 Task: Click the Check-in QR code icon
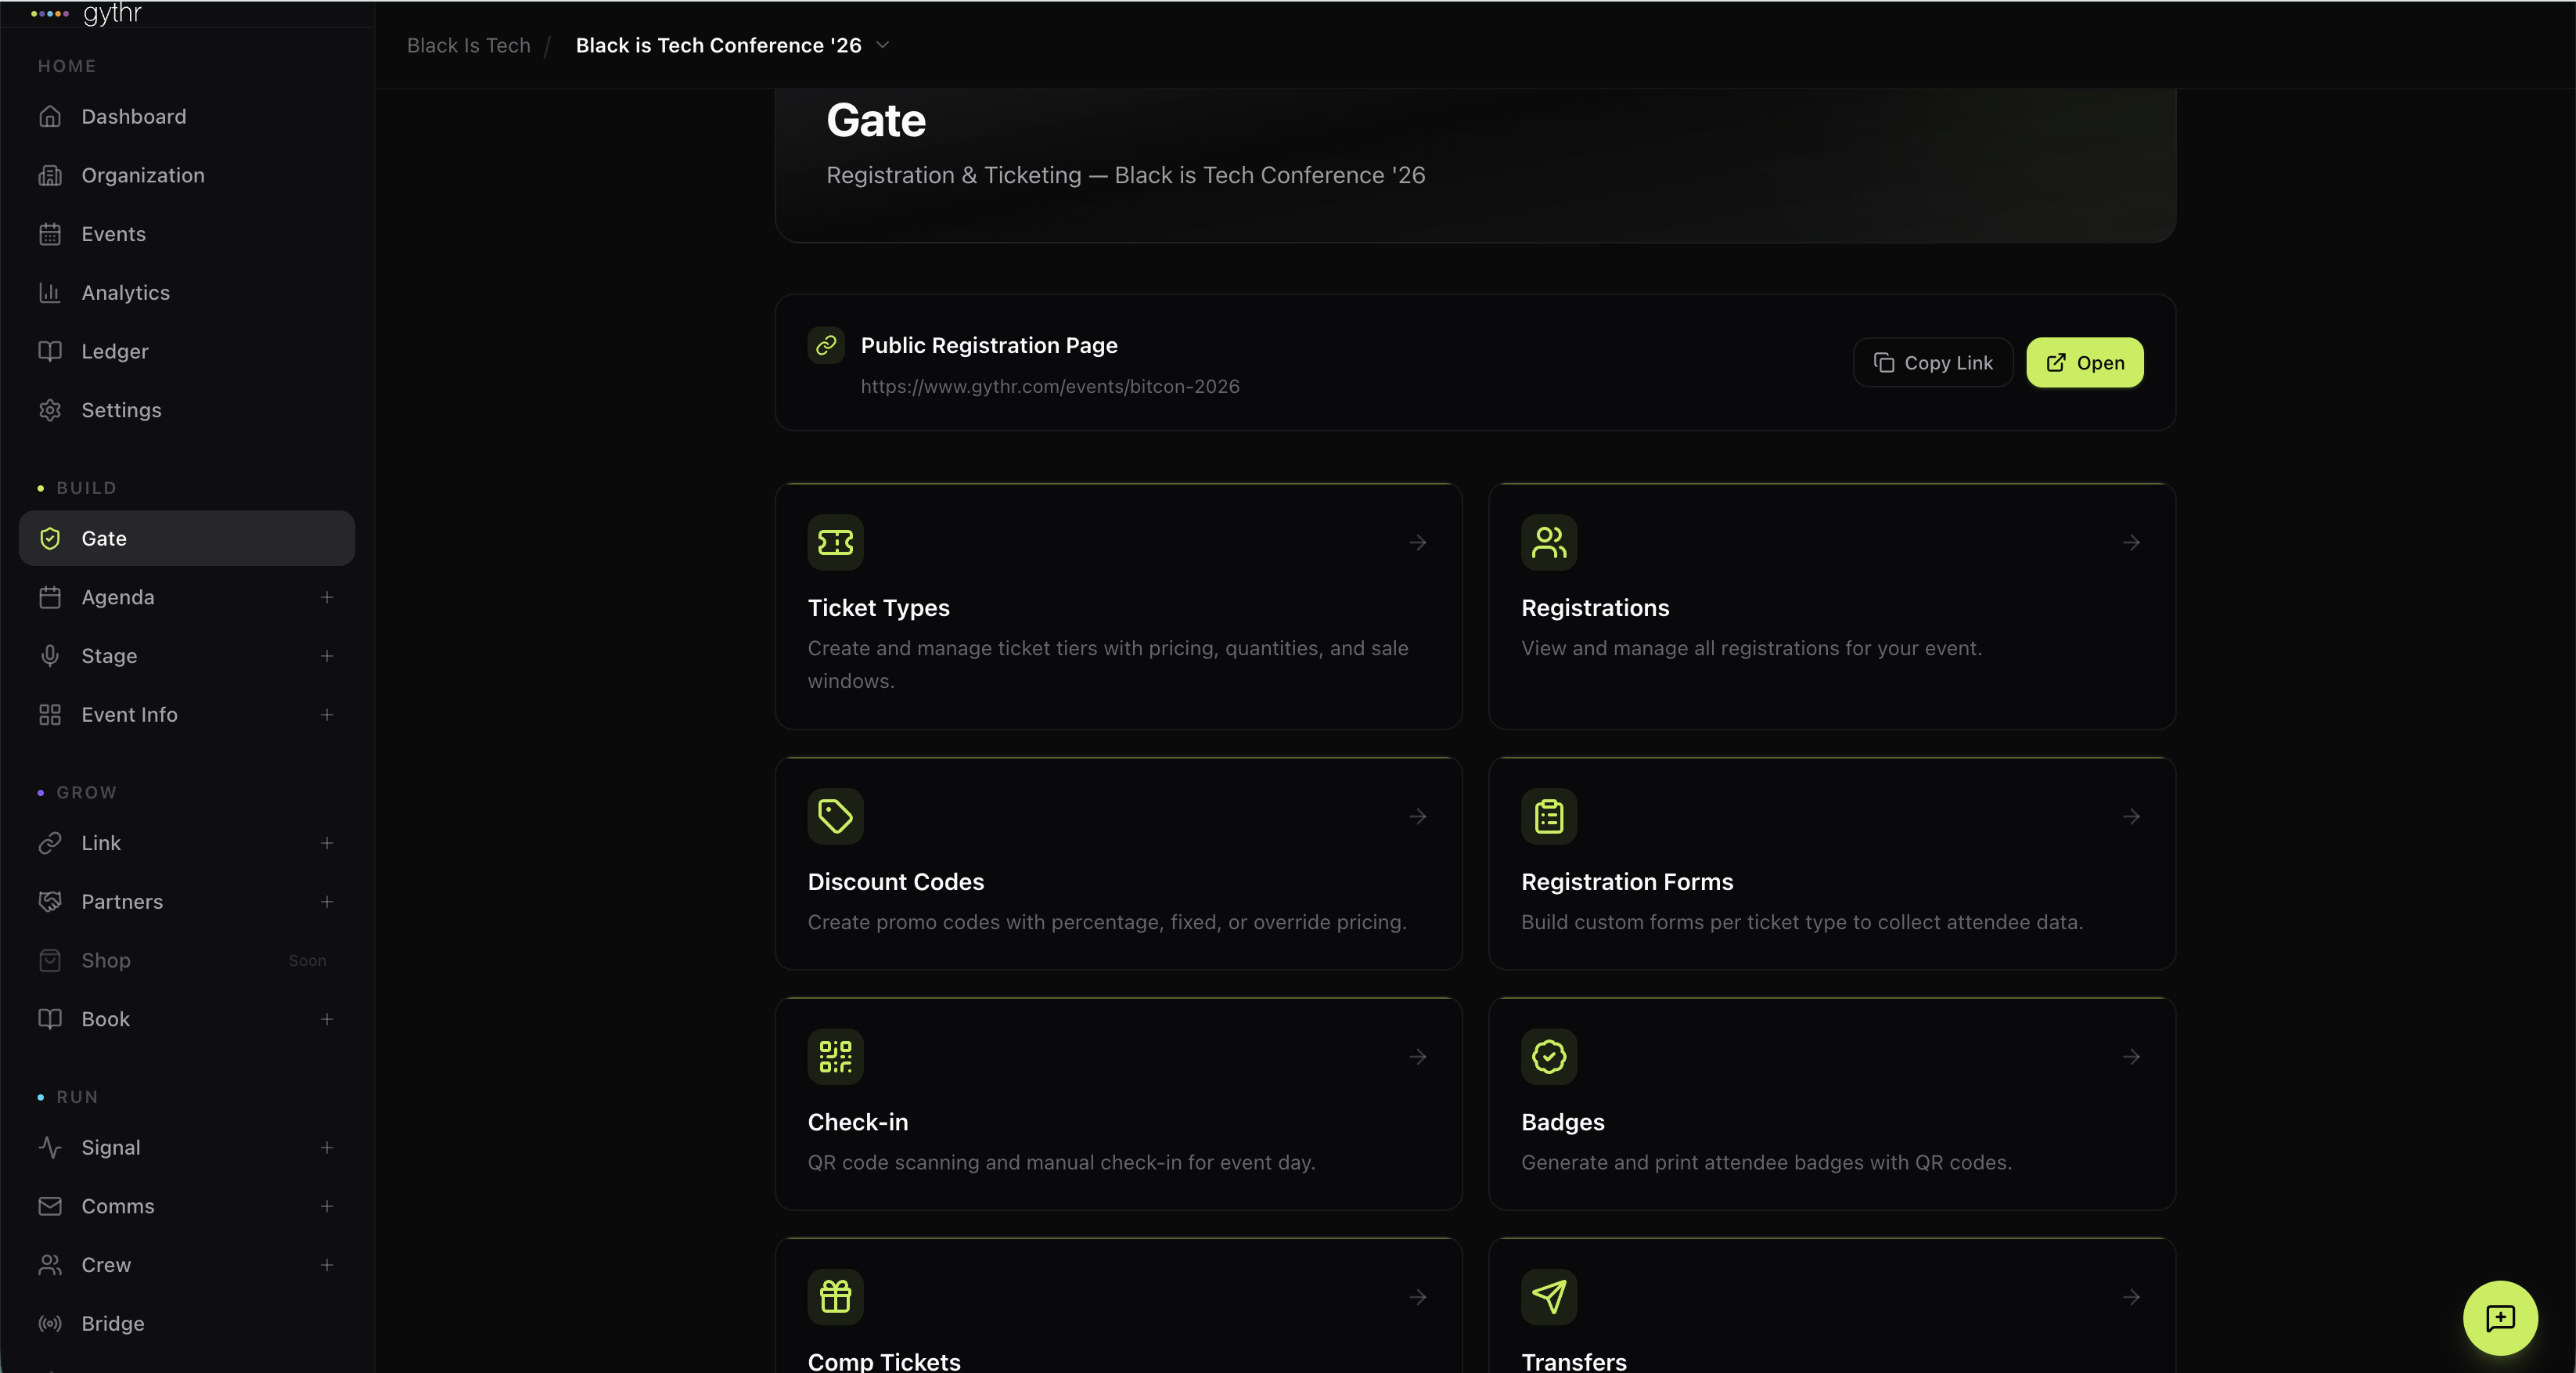(834, 1056)
